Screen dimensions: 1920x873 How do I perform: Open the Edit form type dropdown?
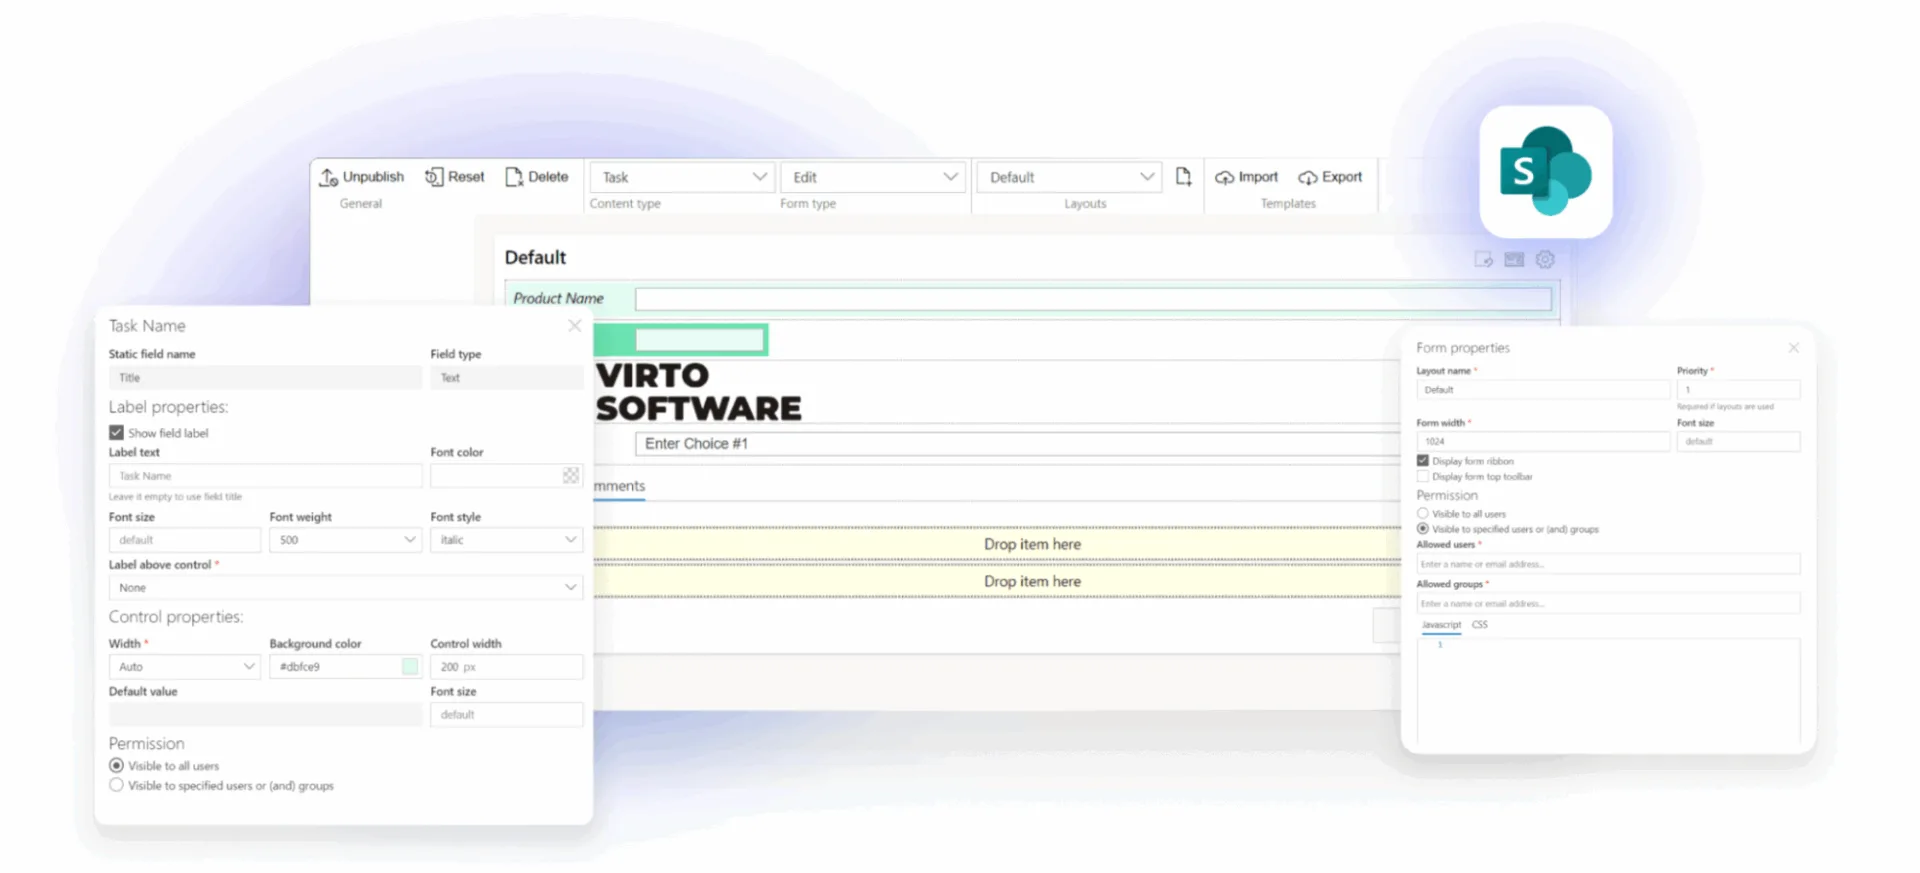(873, 177)
